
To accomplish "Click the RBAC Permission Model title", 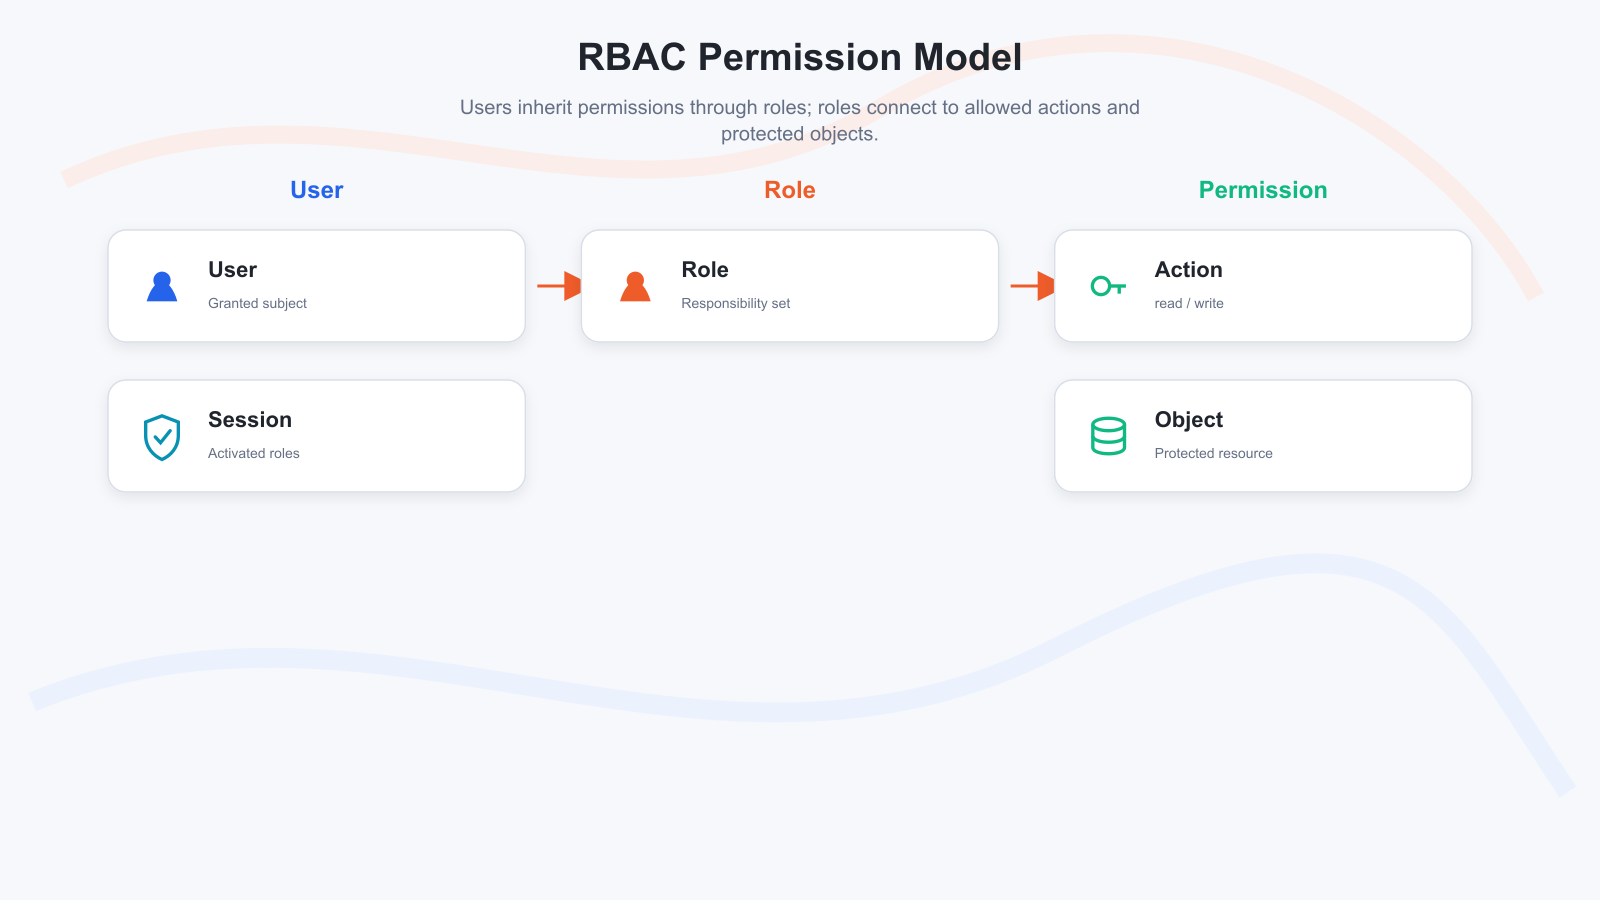I will point(800,57).
